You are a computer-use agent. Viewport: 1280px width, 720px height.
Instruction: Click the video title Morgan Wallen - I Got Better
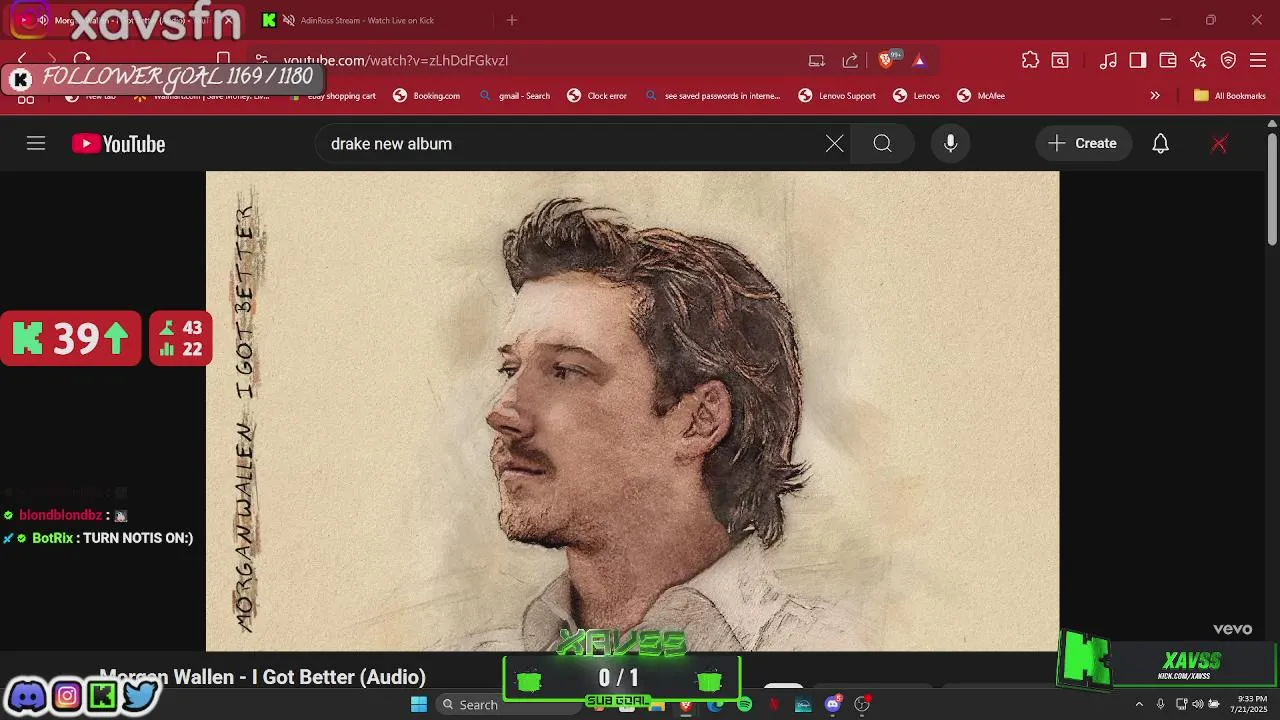pyautogui.click(x=263, y=677)
